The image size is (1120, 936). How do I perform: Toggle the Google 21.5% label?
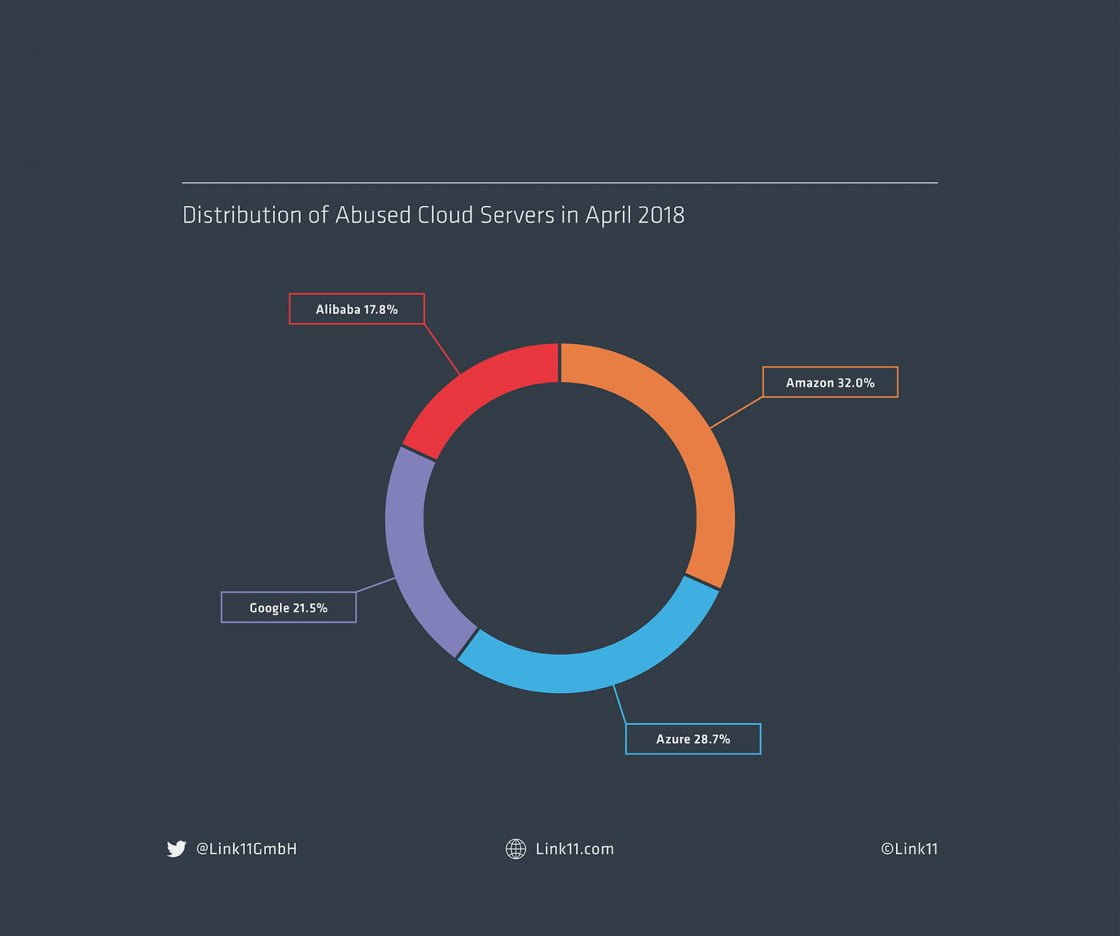point(288,607)
